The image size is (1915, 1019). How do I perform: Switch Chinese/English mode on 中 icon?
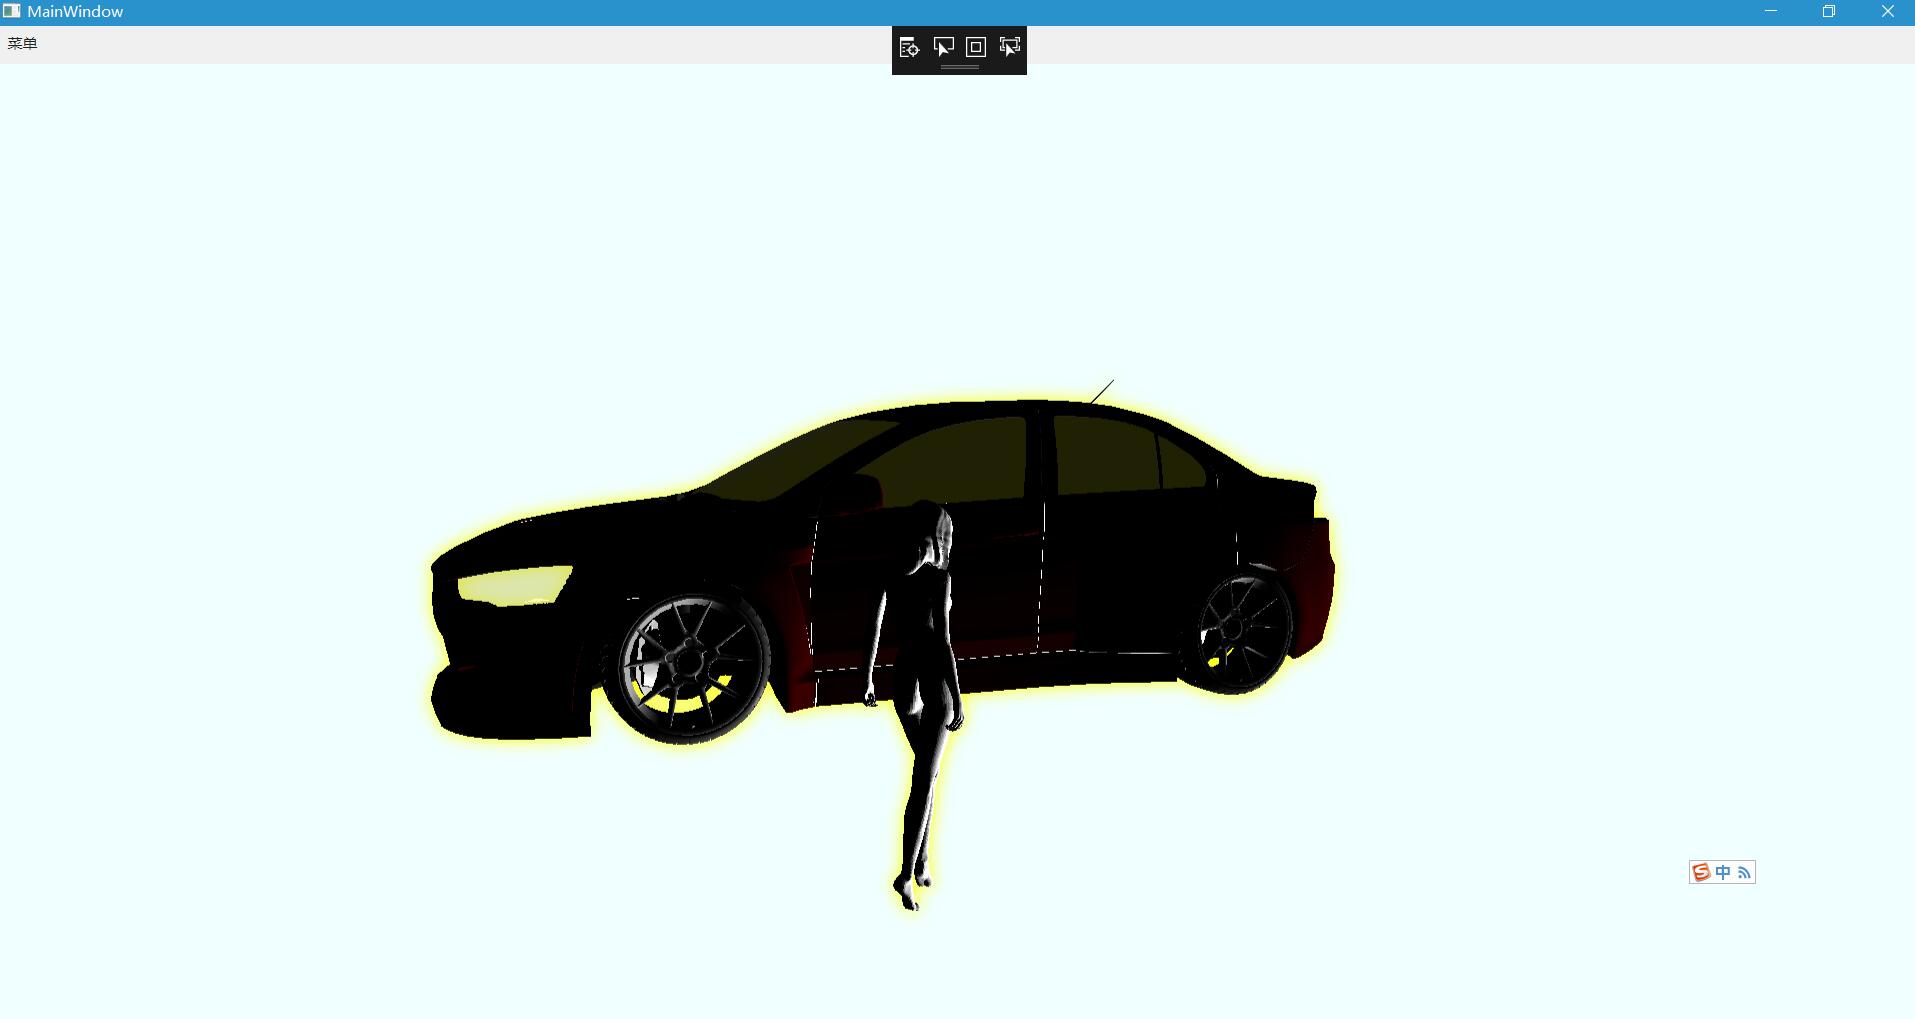click(1723, 872)
